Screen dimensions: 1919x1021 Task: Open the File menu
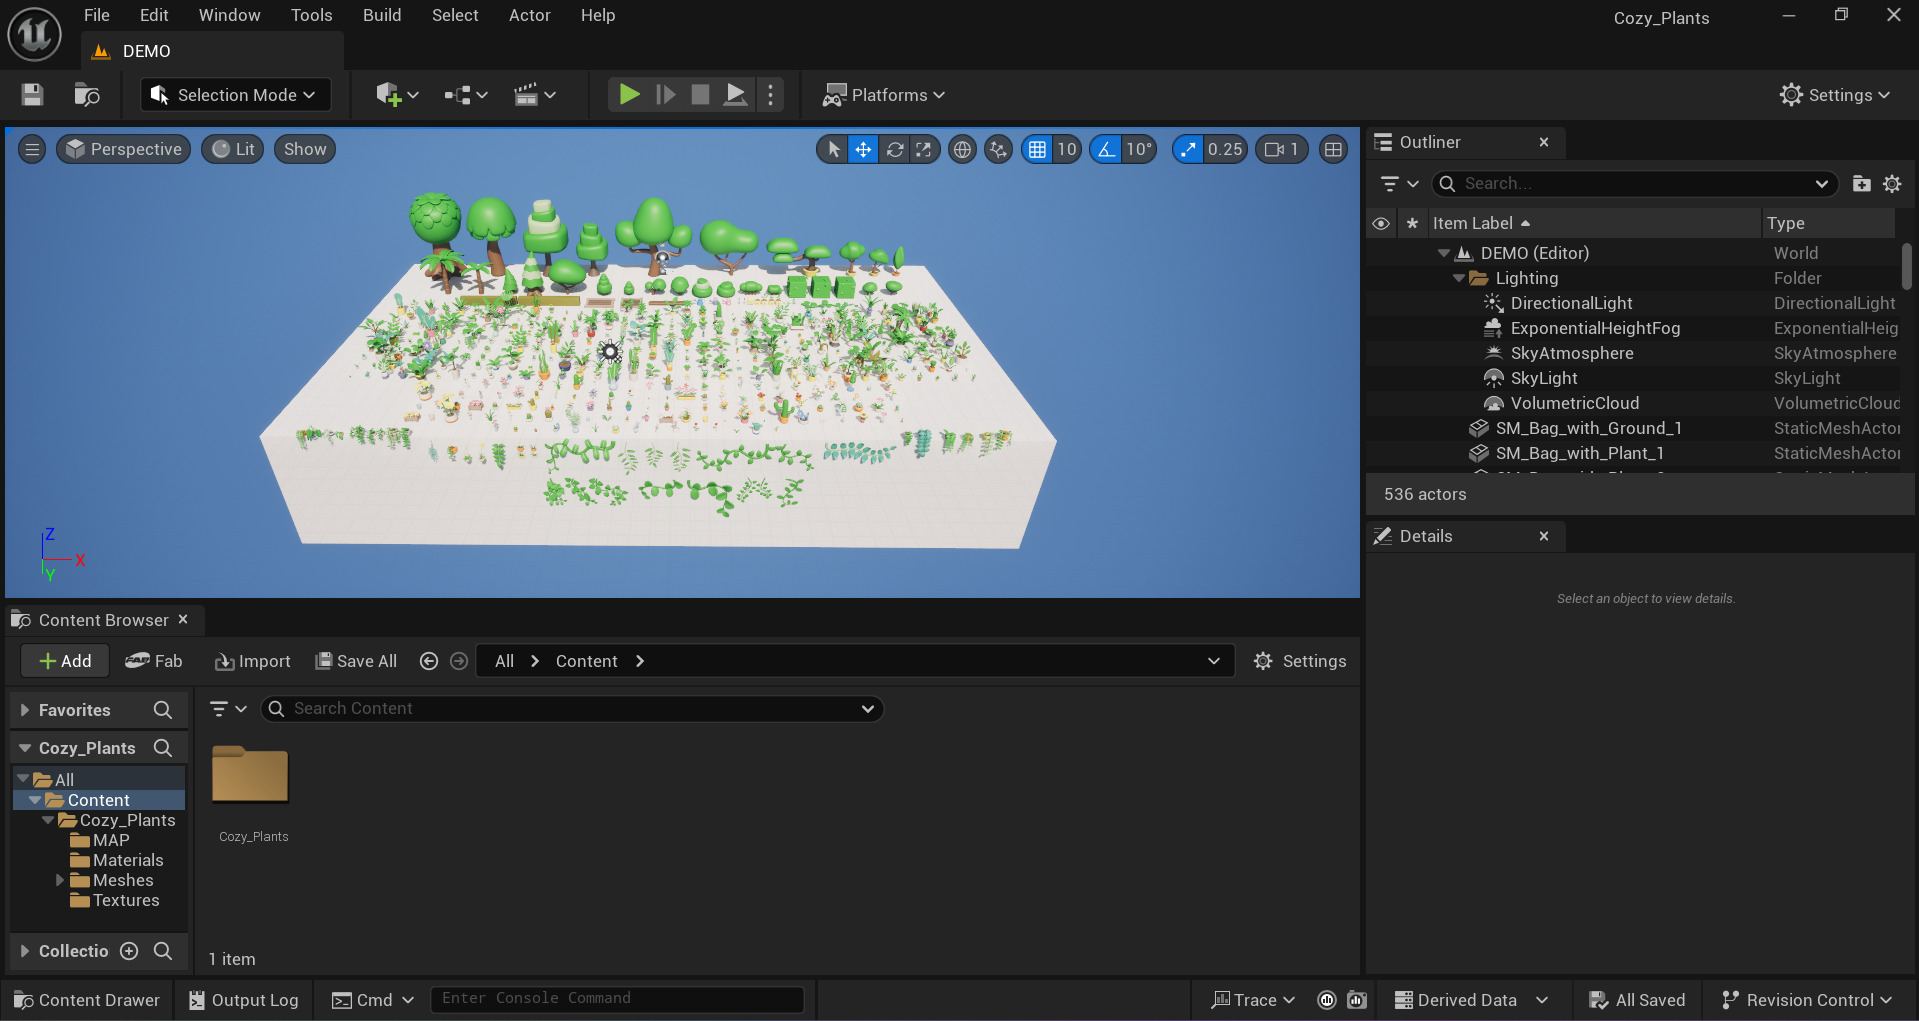click(x=97, y=15)
